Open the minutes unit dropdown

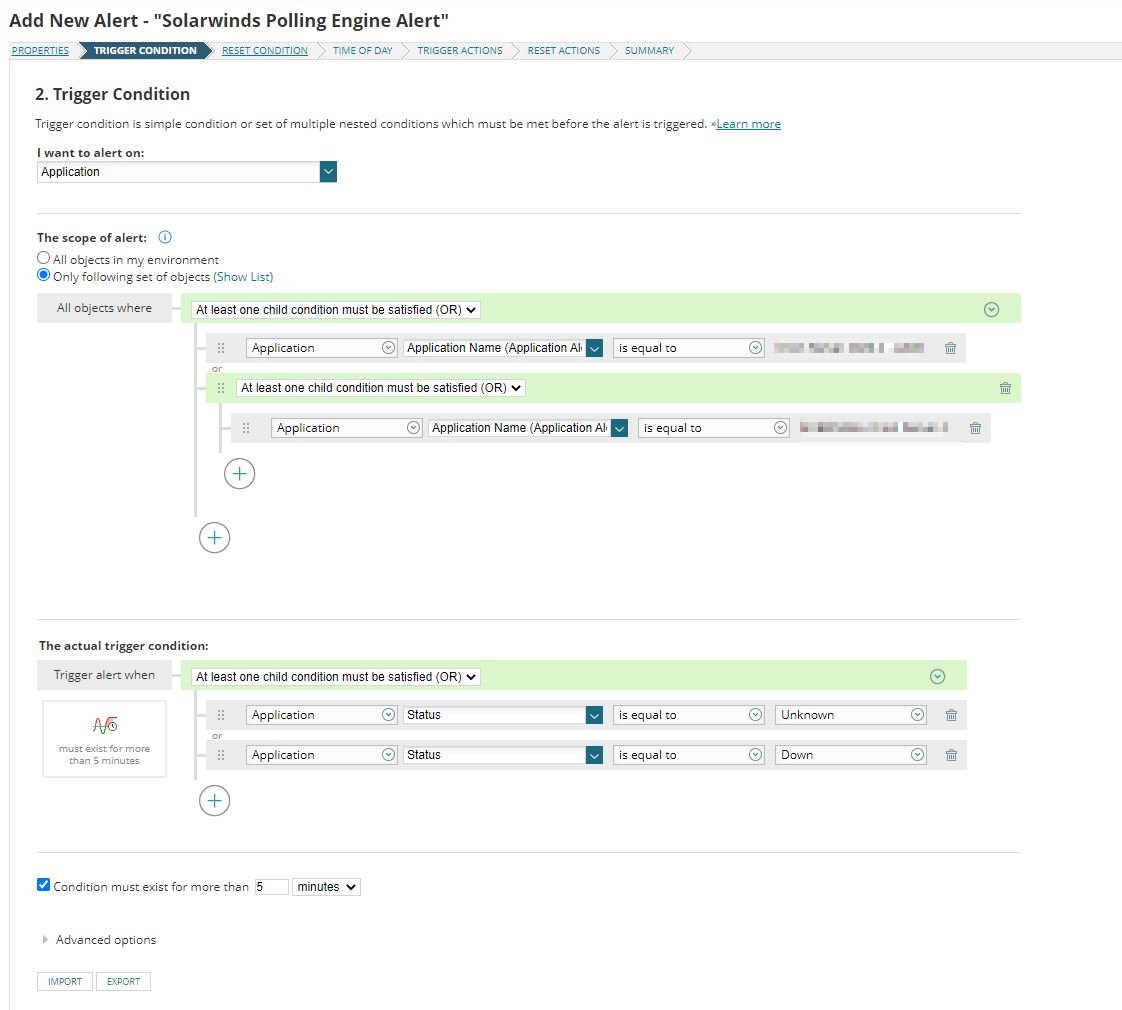pos(326,887)
